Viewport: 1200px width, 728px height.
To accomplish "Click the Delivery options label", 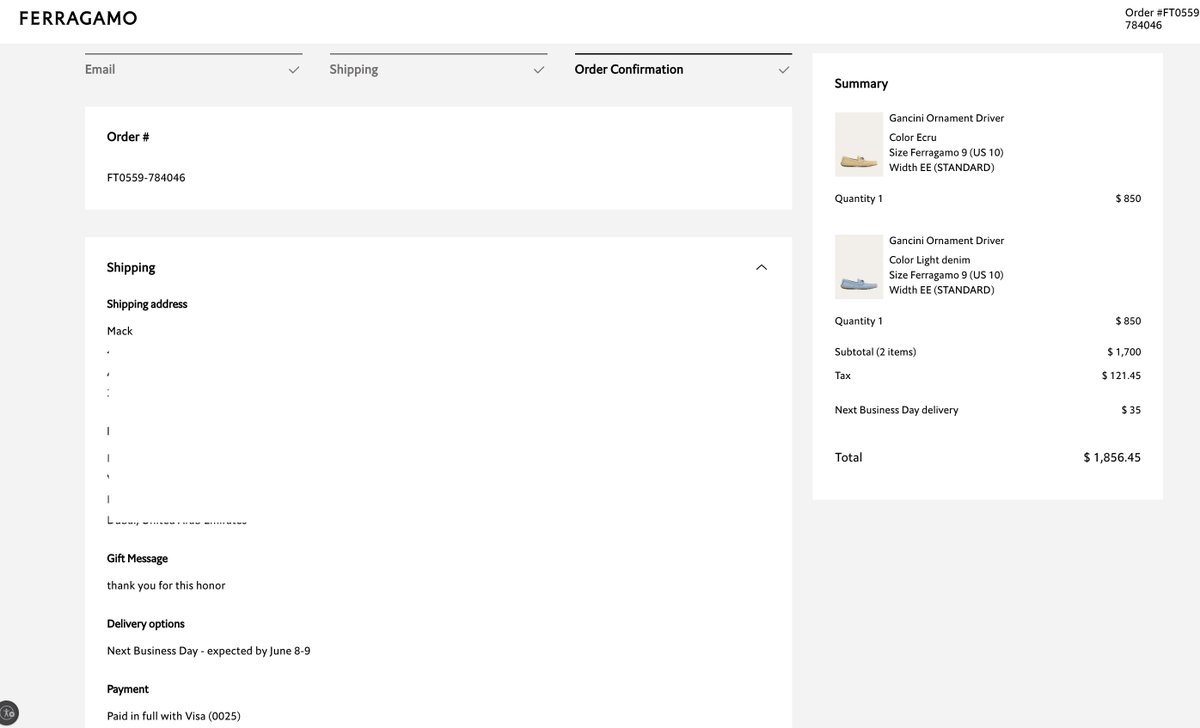I will coord(146,624).
